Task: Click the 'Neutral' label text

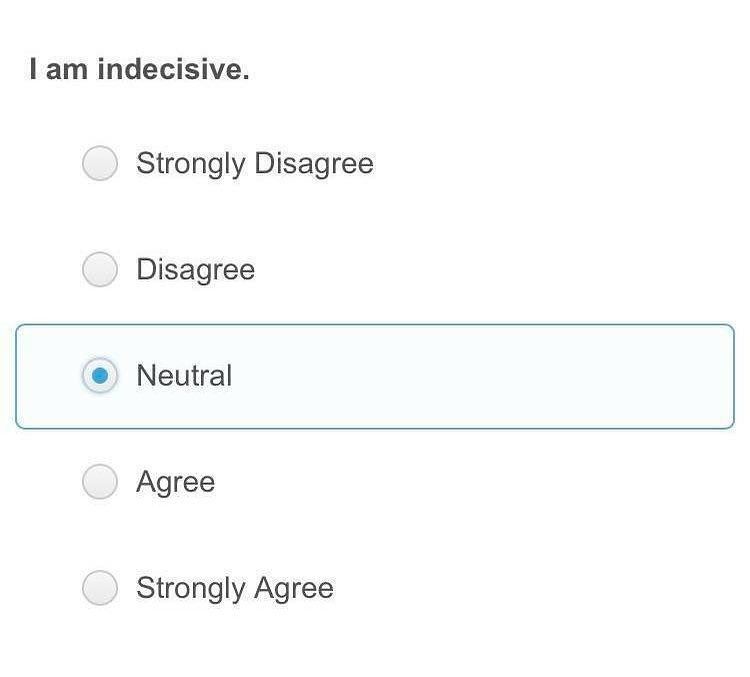Action: (x=184, y=376)
